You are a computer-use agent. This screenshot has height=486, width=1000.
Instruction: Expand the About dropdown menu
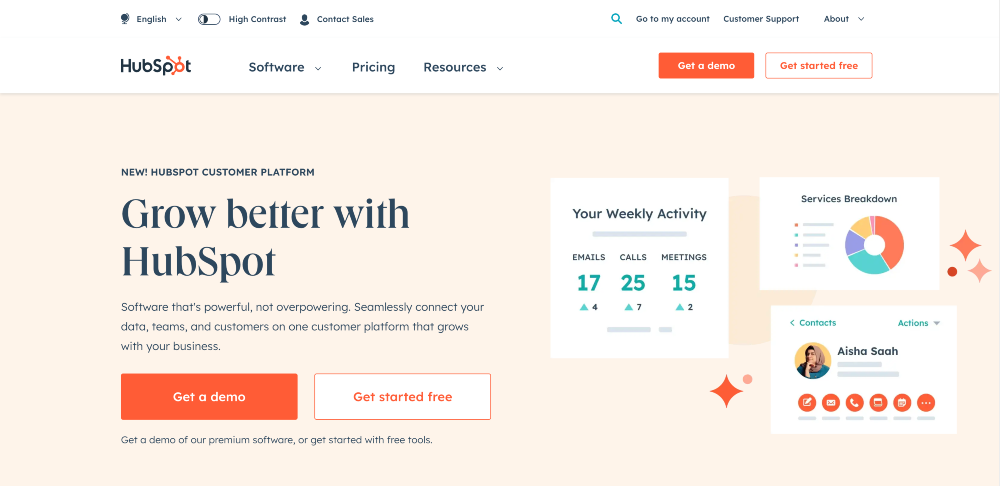coord(844,19)
